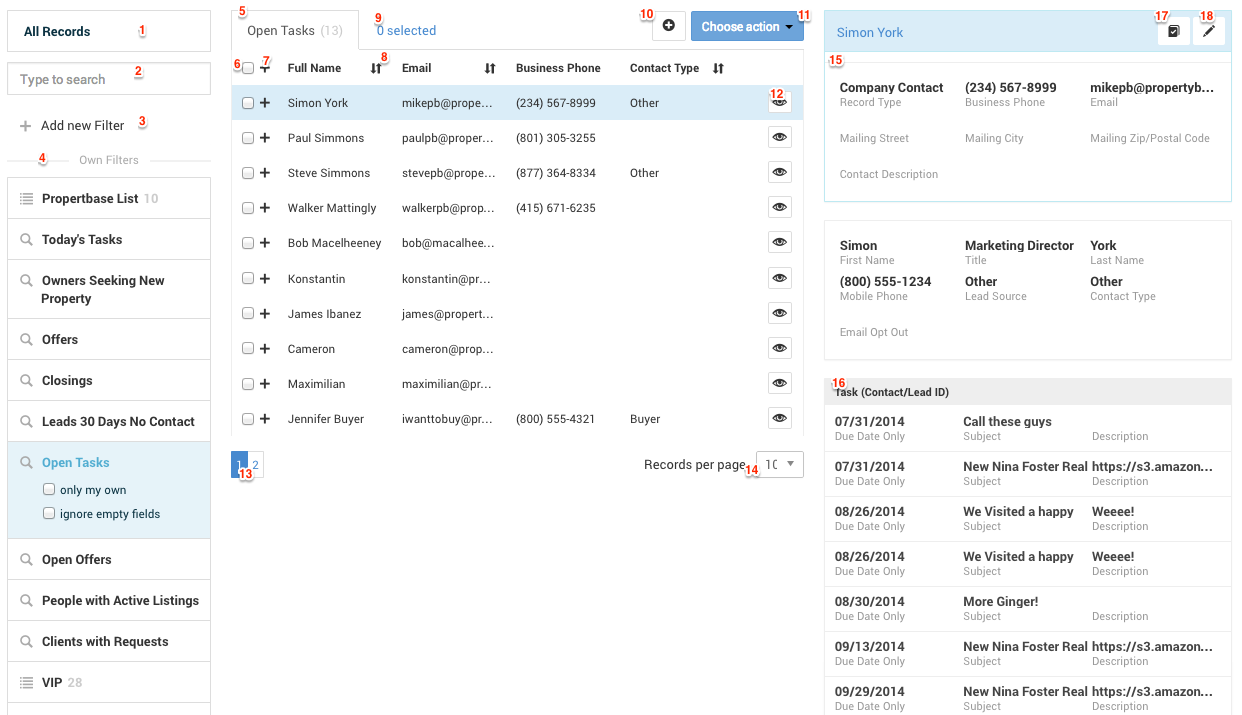Switch to the Open Tasks (13) tab

click(x=294, y=30)
